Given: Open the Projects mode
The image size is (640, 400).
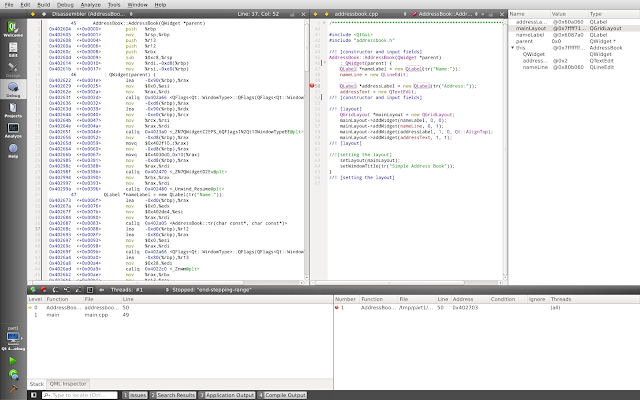Looking at the screenshot, I should point(13,110).
